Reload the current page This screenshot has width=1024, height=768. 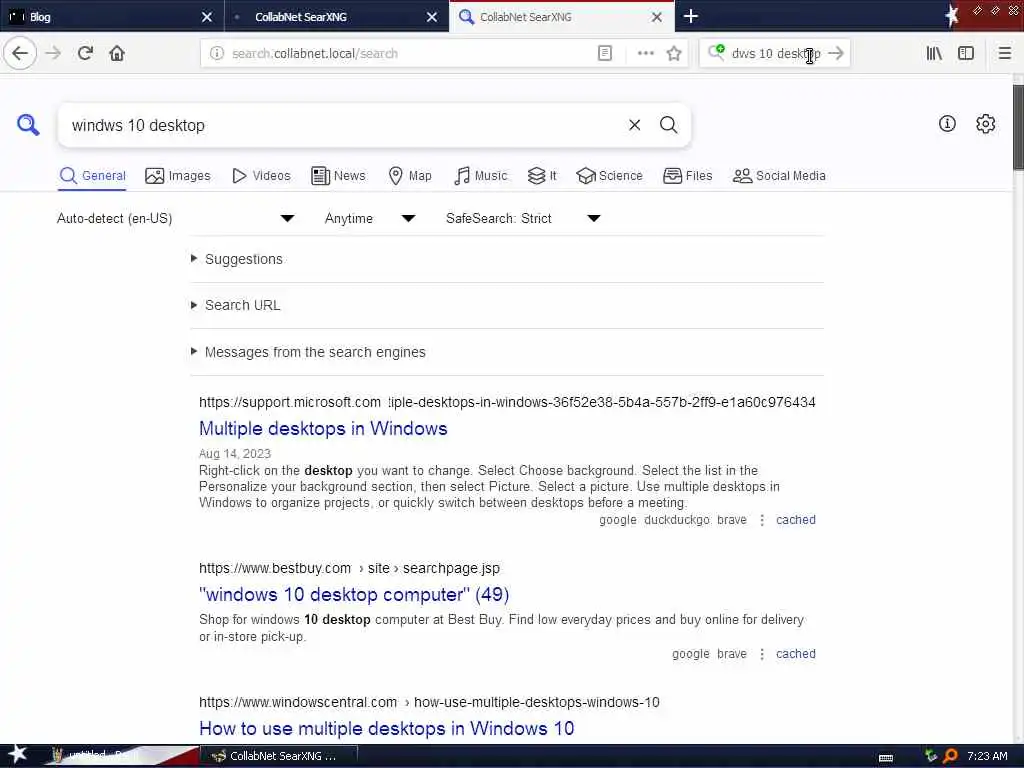(x=85, y=54)
